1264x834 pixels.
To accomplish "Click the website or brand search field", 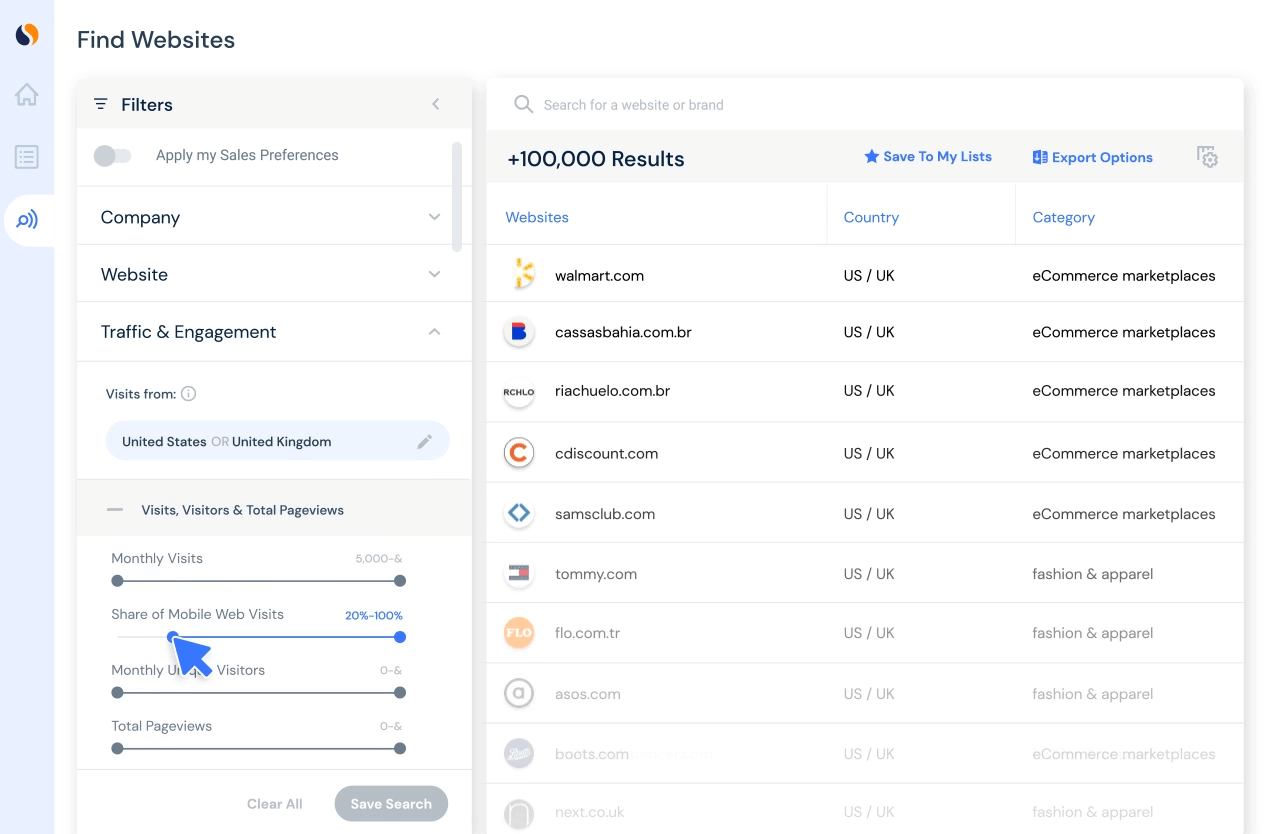I will (865, 104).
